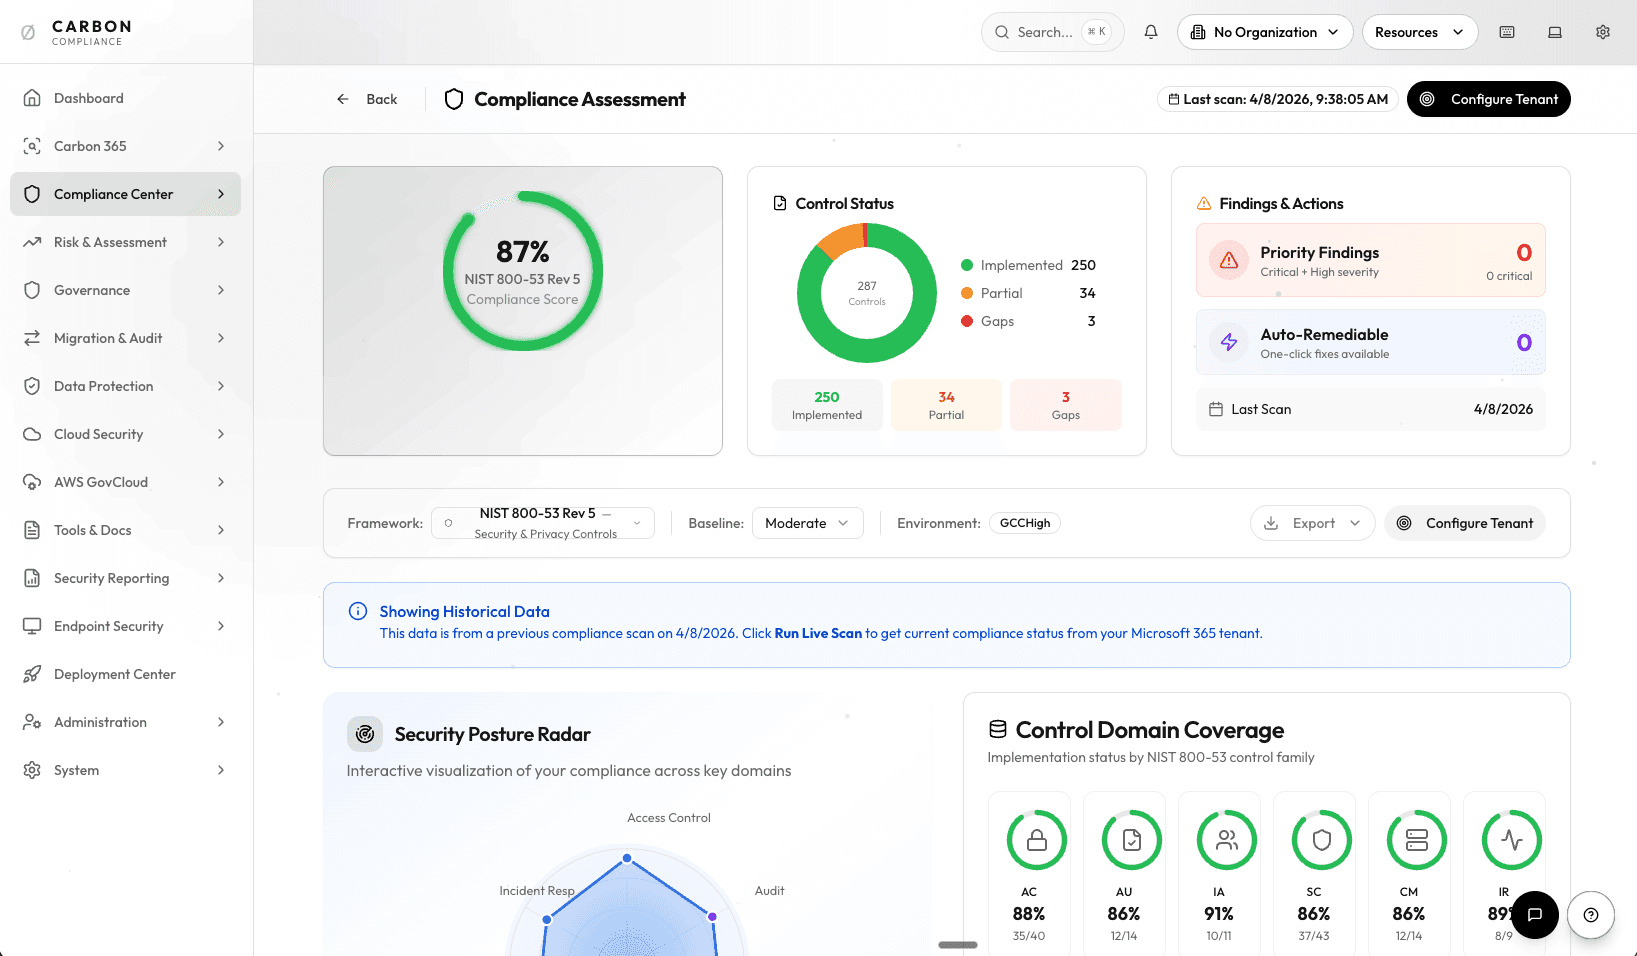
Task: Open the Framework NIST 800-53 Rev 5 selector
Action: coord(543,523)
